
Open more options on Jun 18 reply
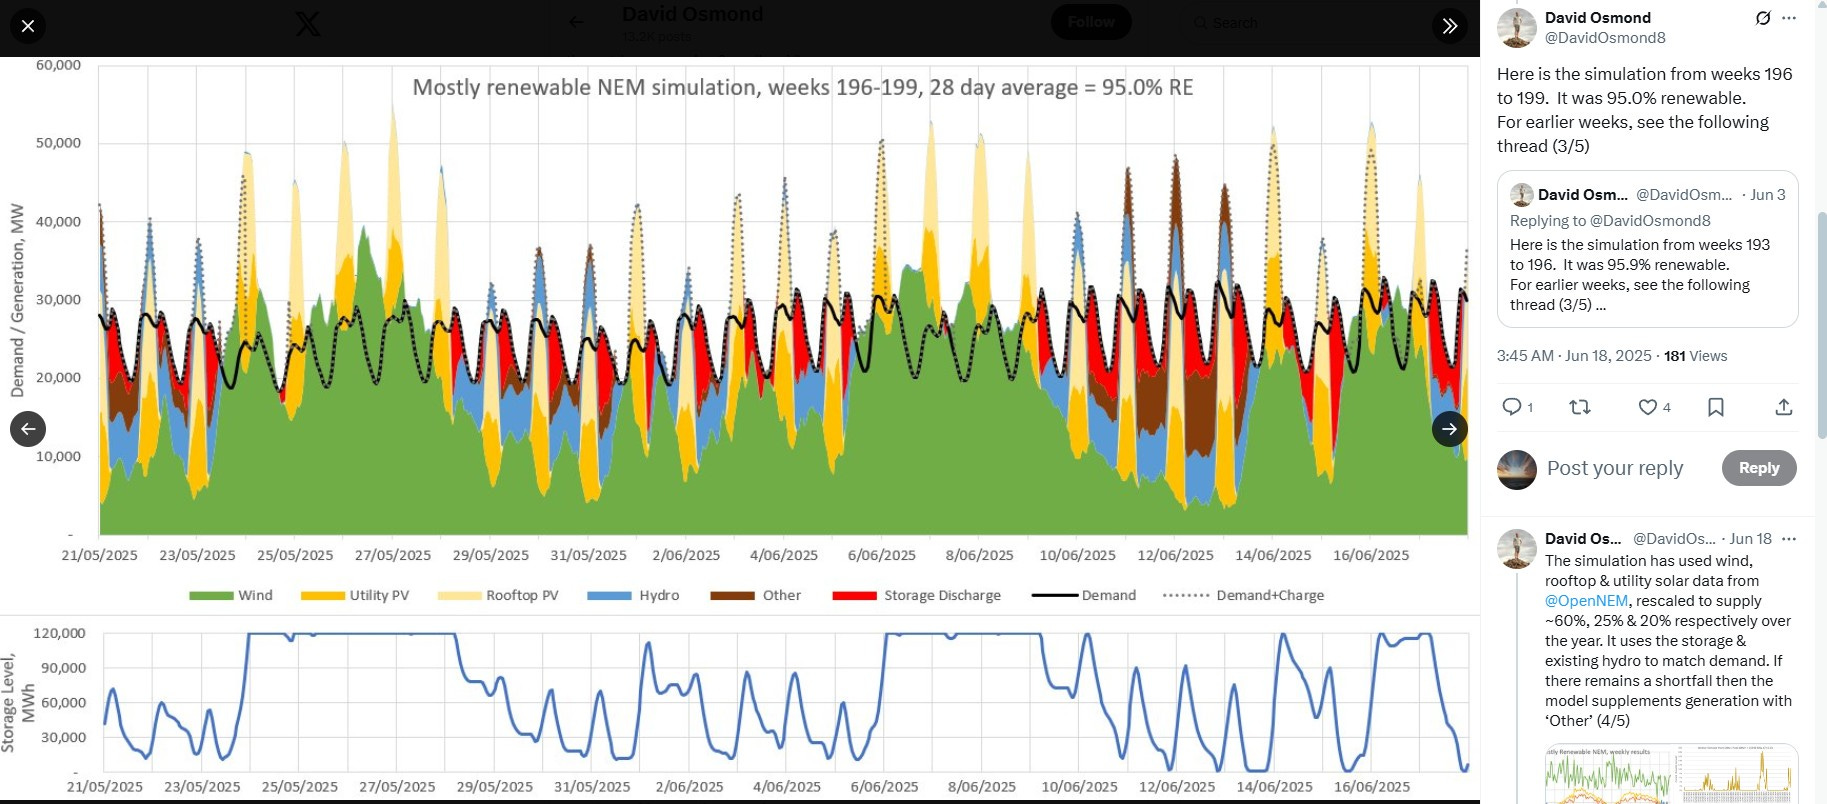click(1790, 539)
